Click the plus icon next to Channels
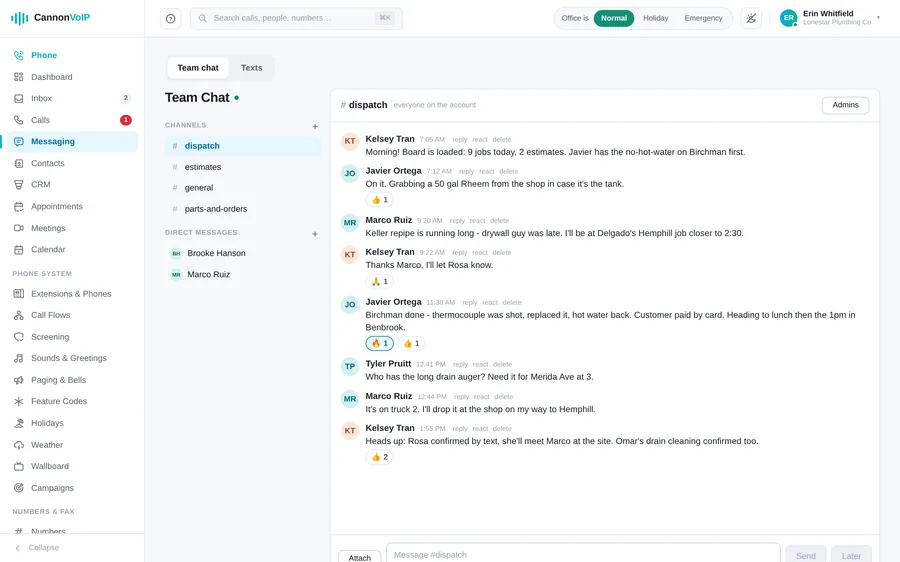 click(x=315, y=126)
